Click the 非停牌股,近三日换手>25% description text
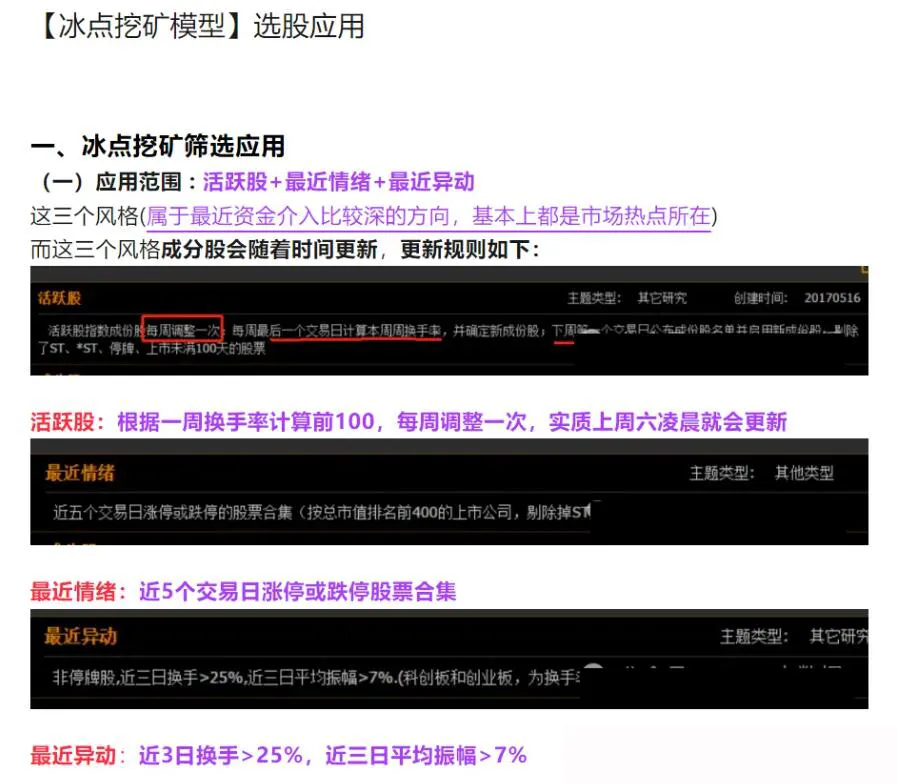The width and height of the screenshot is (897, 784). point(150,678)
